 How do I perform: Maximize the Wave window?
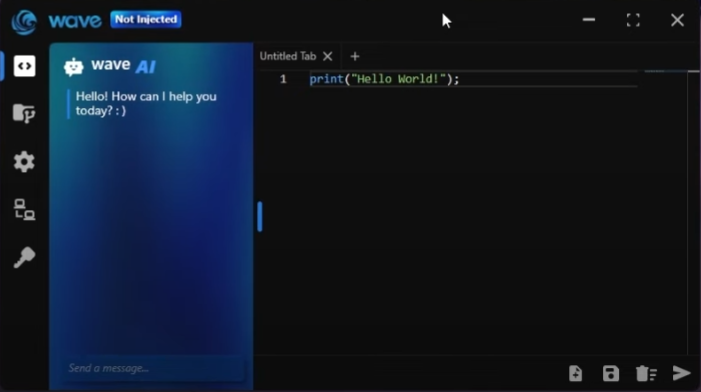[633, 20]
